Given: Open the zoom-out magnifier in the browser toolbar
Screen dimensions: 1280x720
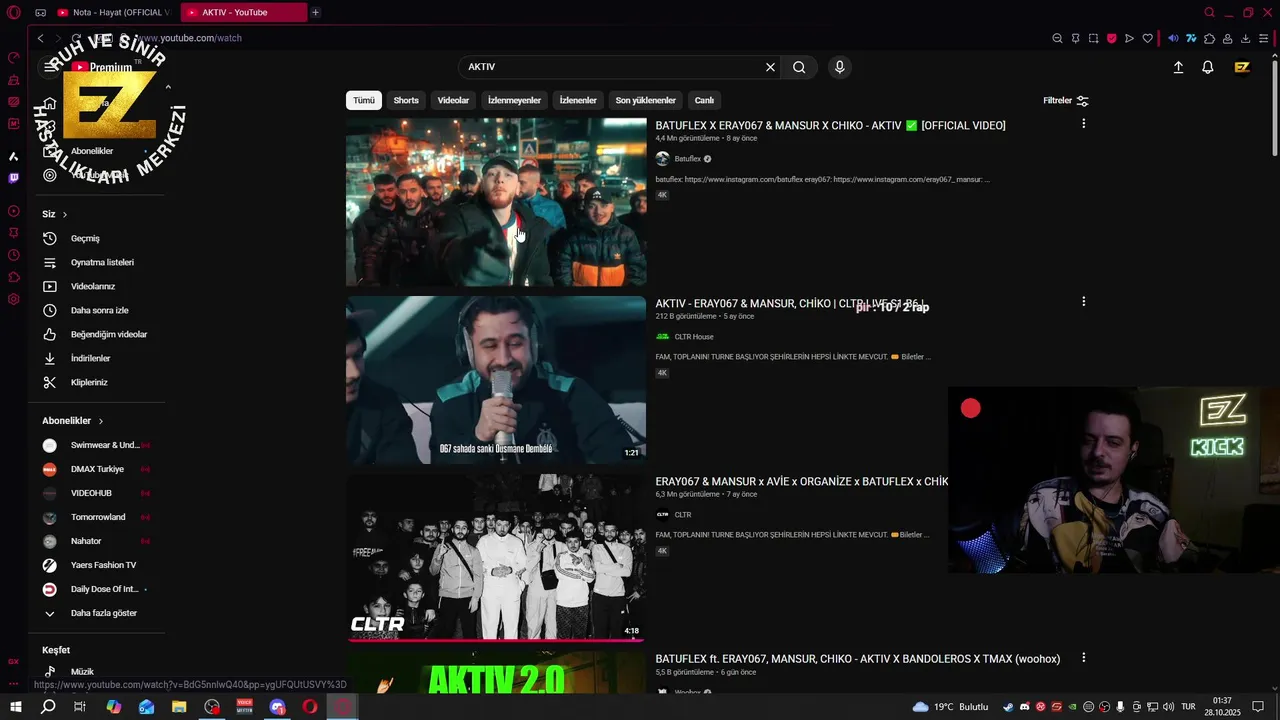Looking at the screenshot, I should point(1057,38).
